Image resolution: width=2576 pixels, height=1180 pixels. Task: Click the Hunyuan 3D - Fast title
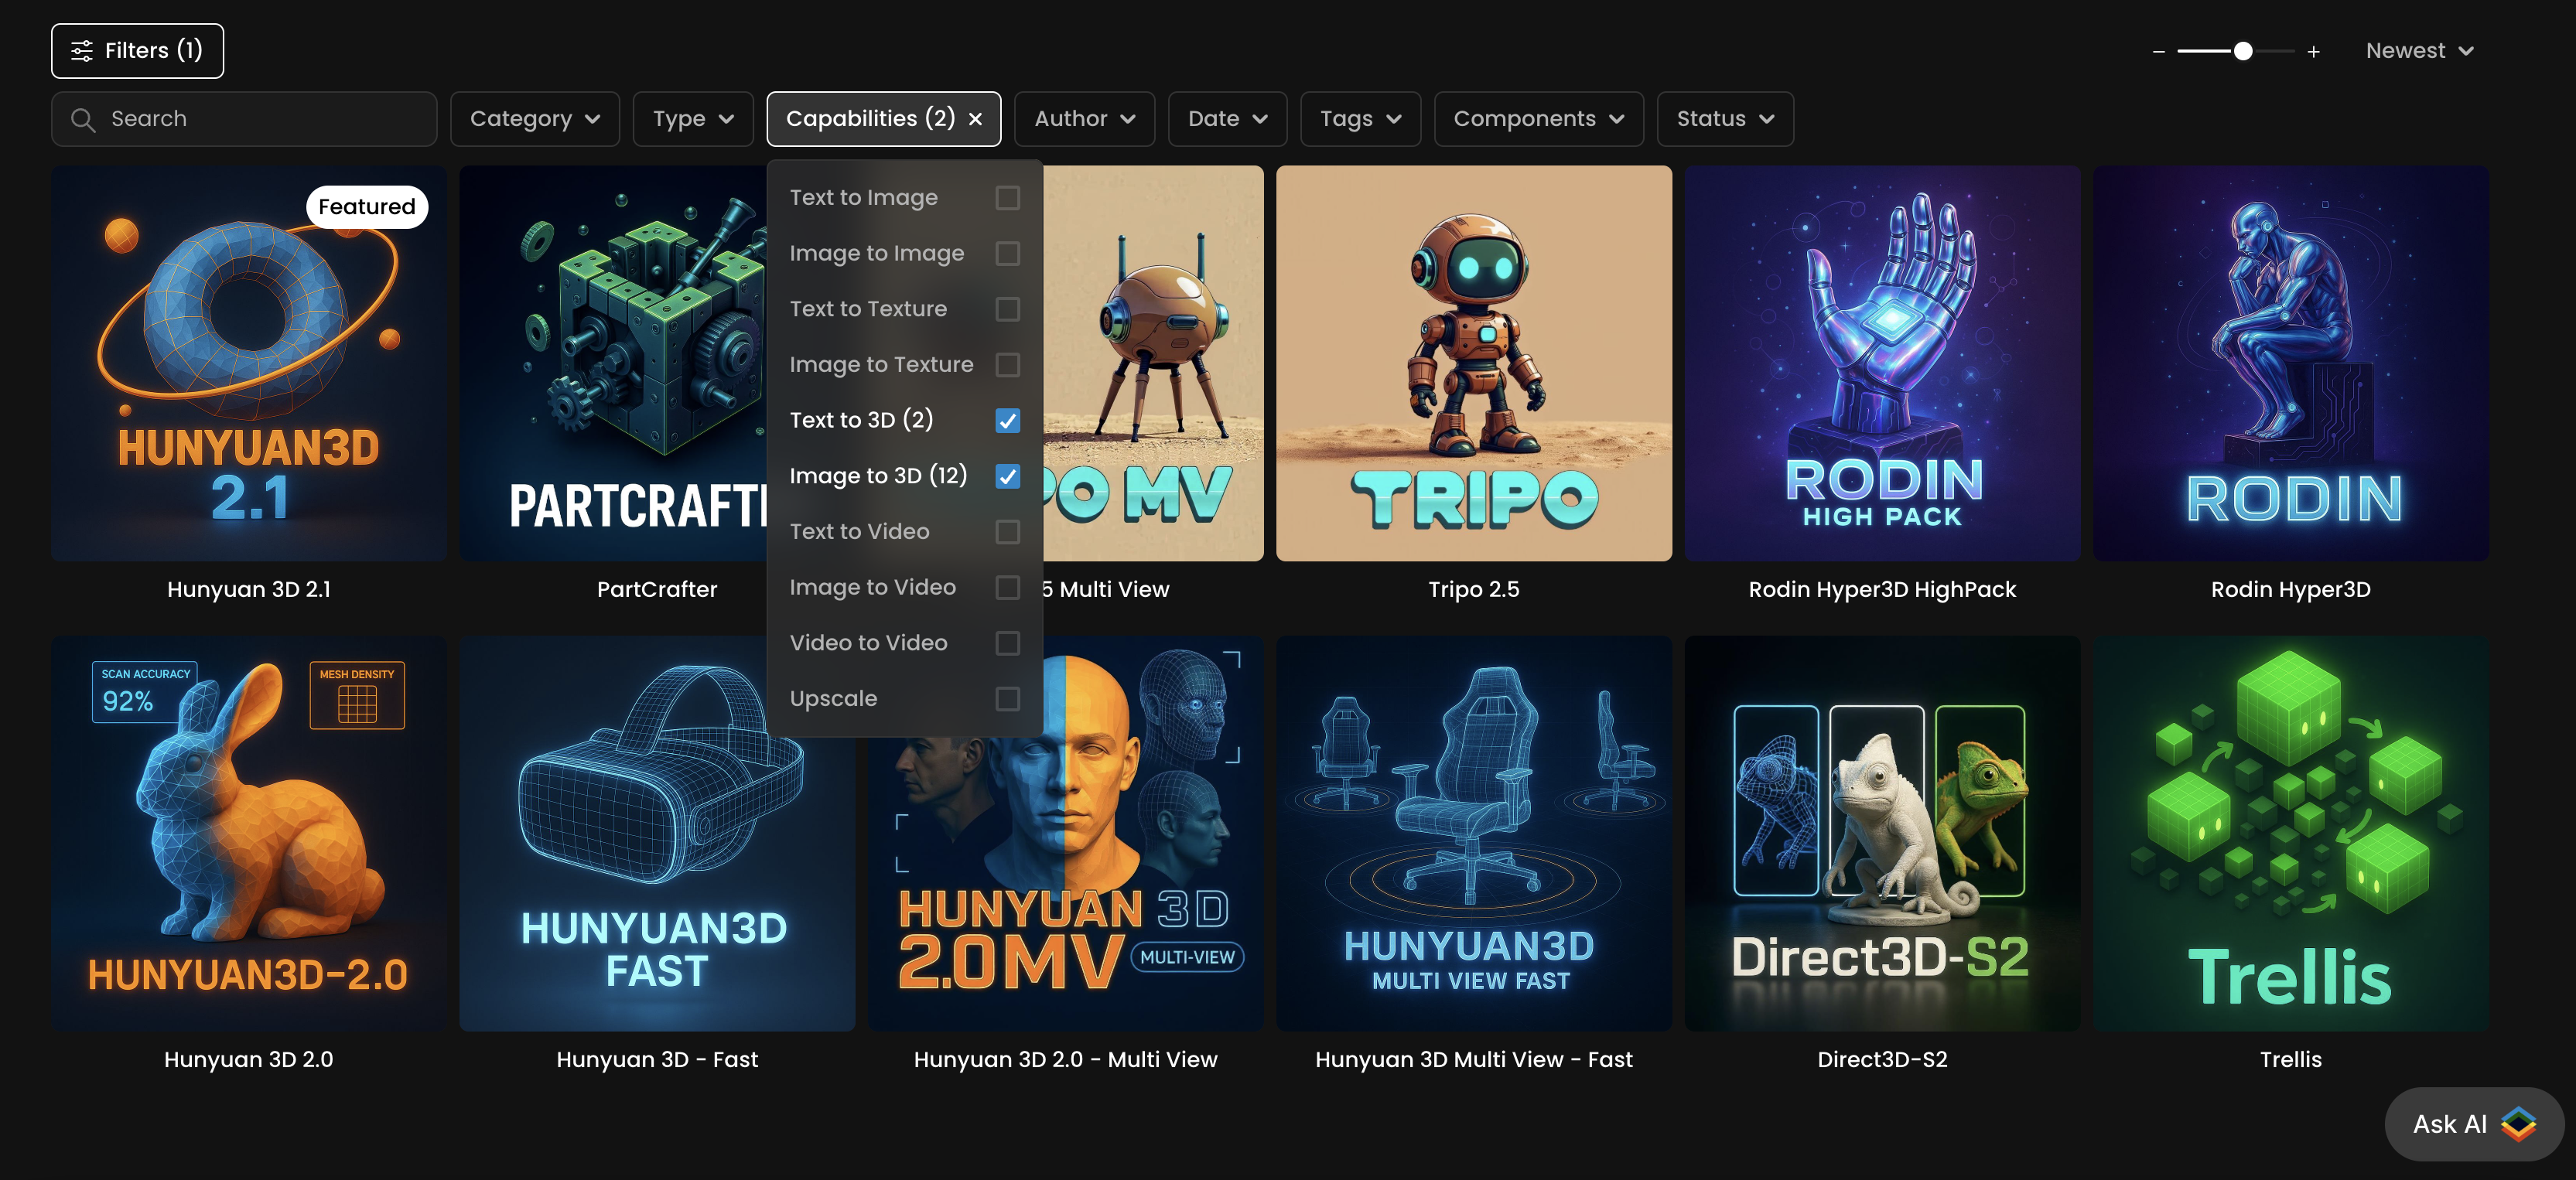657,1059
